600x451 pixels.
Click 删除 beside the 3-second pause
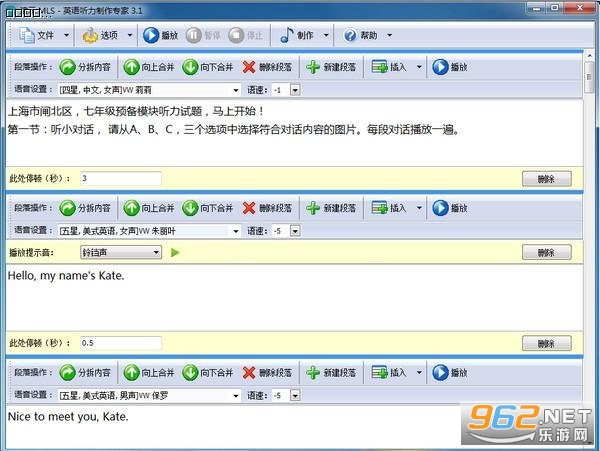pyautogui.click(x=546, y=179)
